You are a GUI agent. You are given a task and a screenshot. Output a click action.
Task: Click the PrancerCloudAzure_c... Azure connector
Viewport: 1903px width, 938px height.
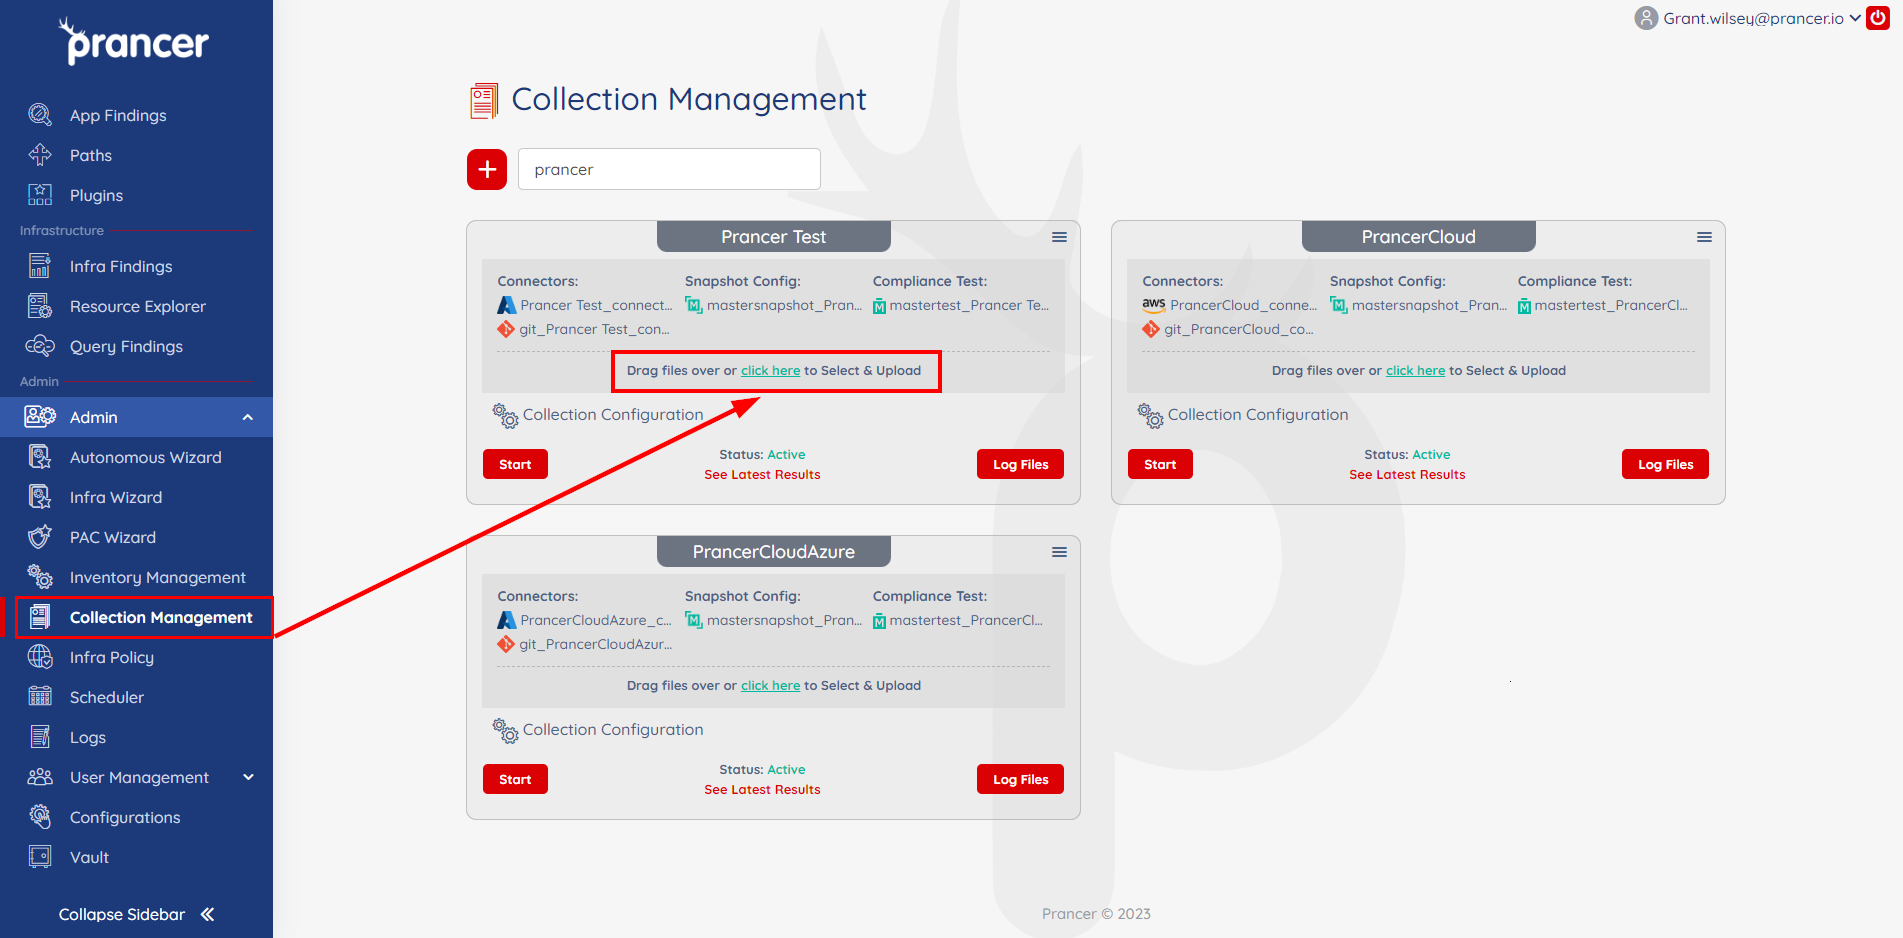(585, 620)
